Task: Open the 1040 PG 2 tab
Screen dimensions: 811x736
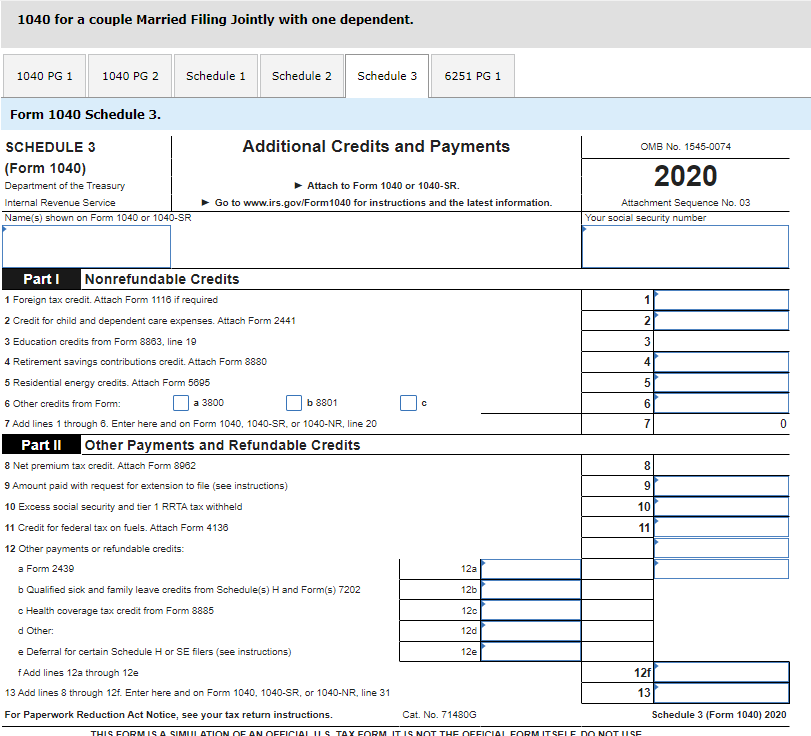Action: (130, 76)
